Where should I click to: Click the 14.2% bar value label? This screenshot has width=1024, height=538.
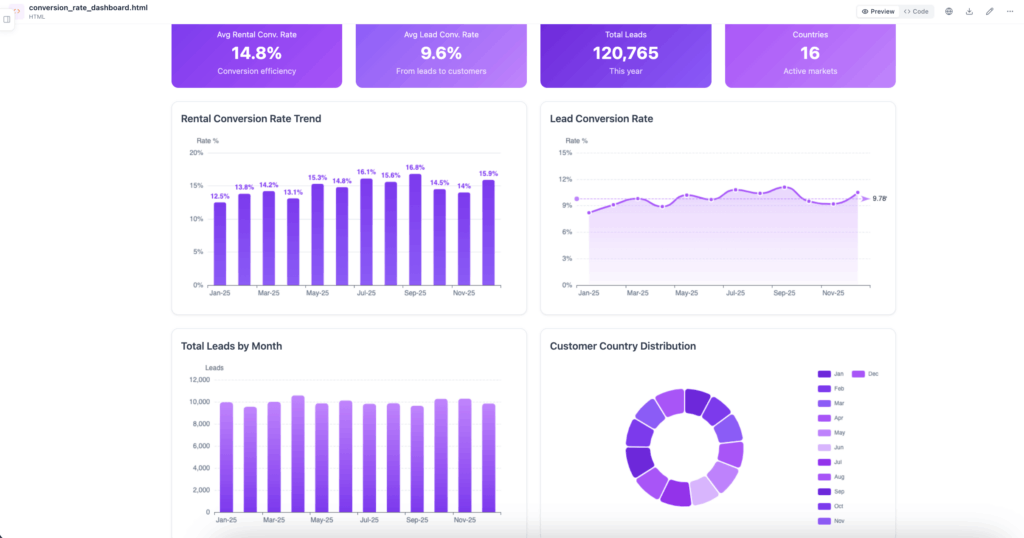pos(268,185)
